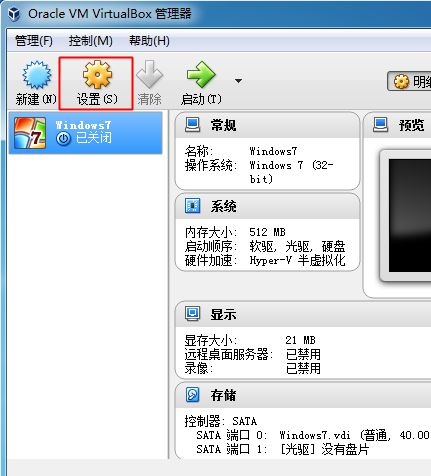Image resolution: width=431 pixels, height=476 pixels.
Task: Click the video memory value 21 MB
Action: [300, 340]
